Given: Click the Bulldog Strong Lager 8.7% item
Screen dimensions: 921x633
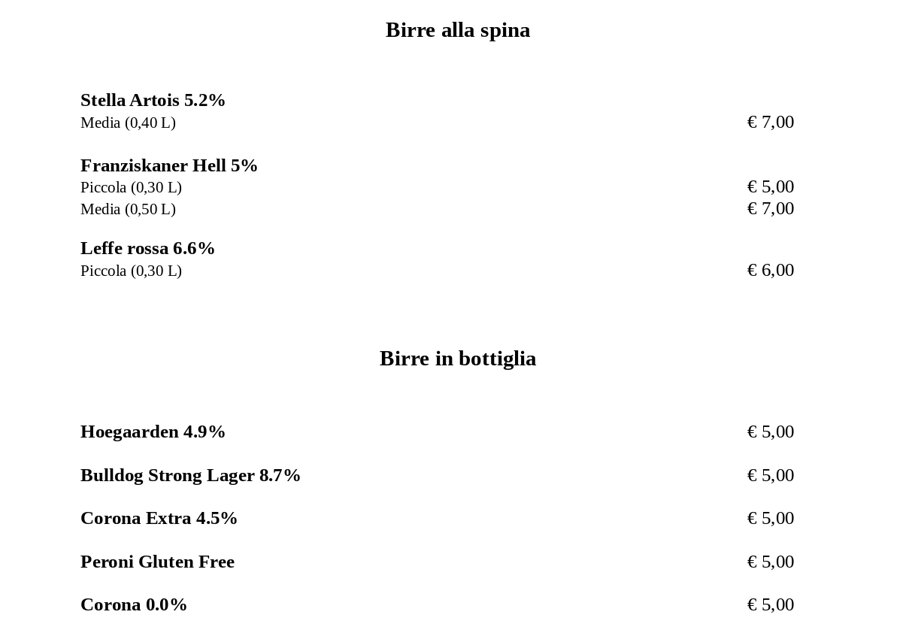Looking at the screenshot, I should (190, 475).
